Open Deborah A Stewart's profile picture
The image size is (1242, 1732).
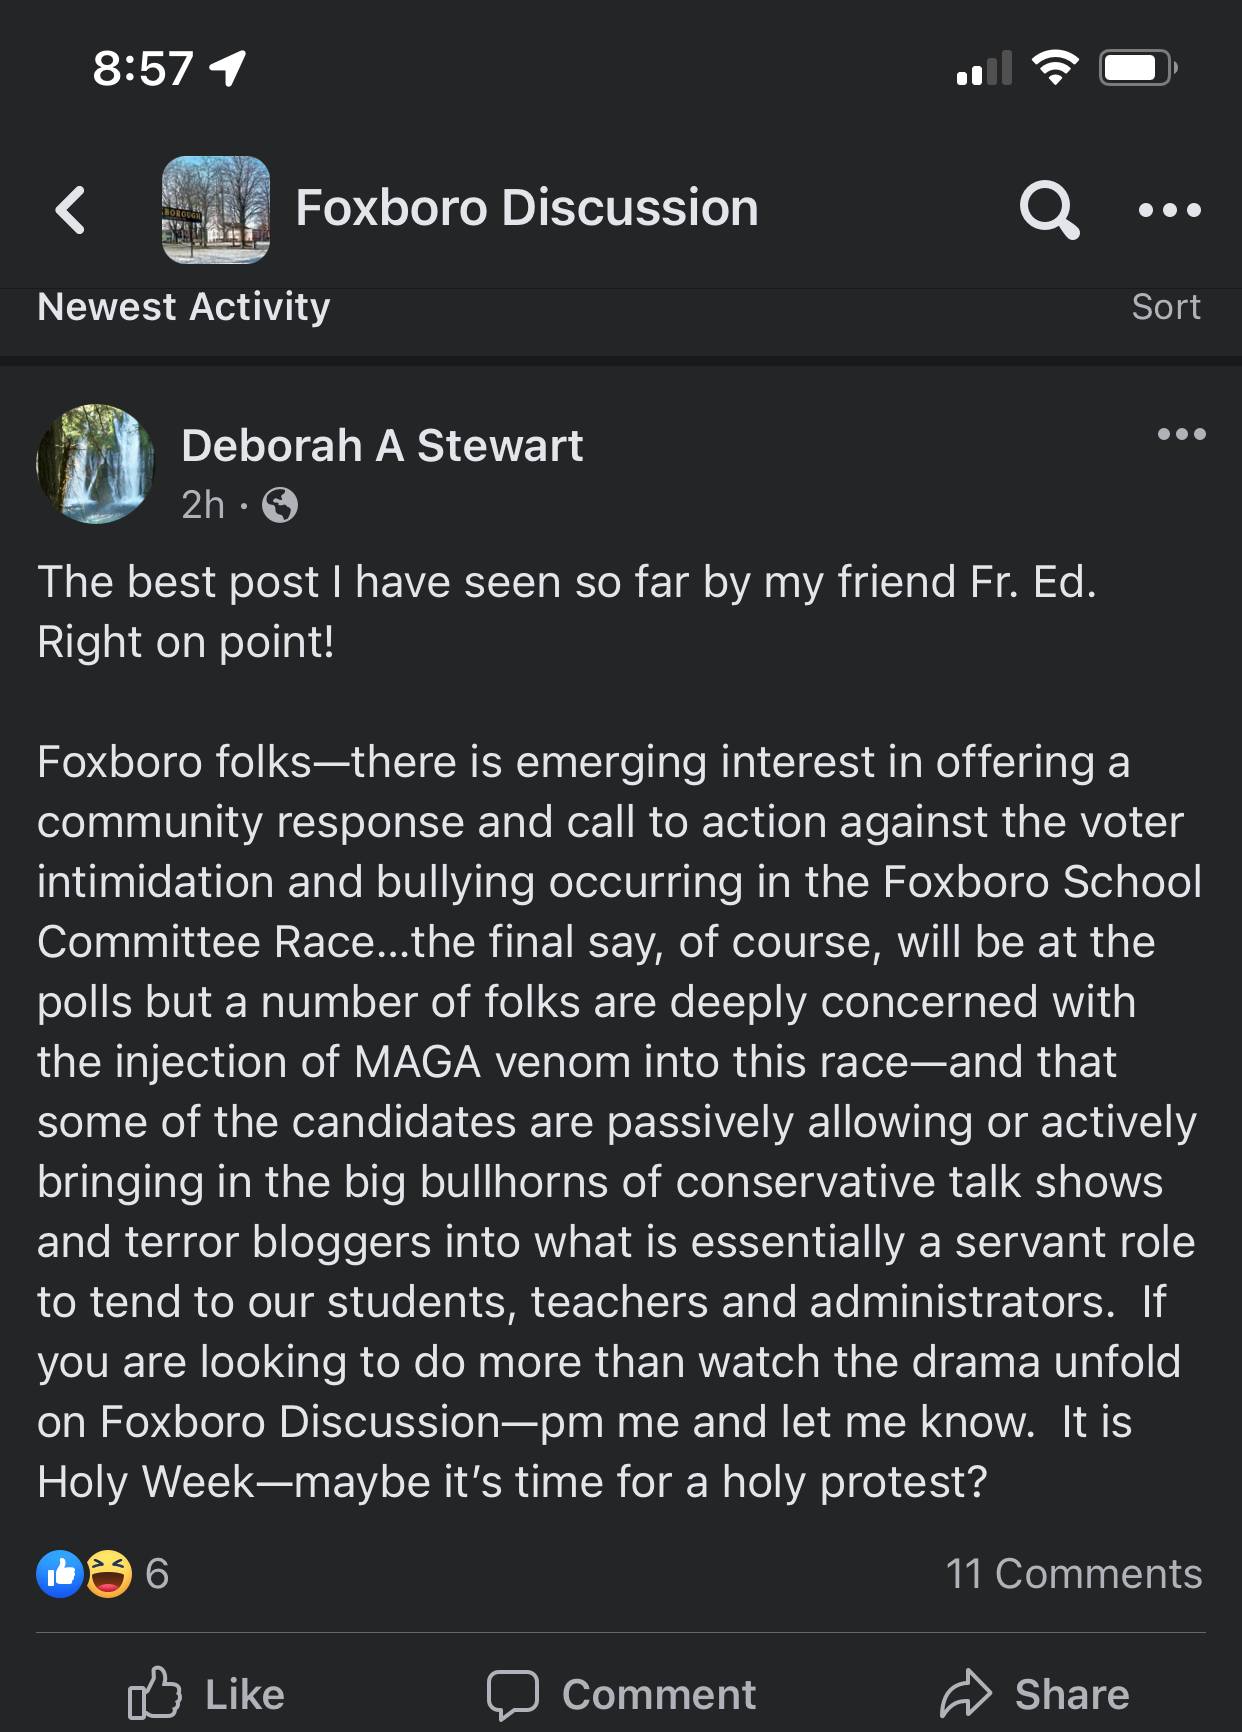pos(96,464)
